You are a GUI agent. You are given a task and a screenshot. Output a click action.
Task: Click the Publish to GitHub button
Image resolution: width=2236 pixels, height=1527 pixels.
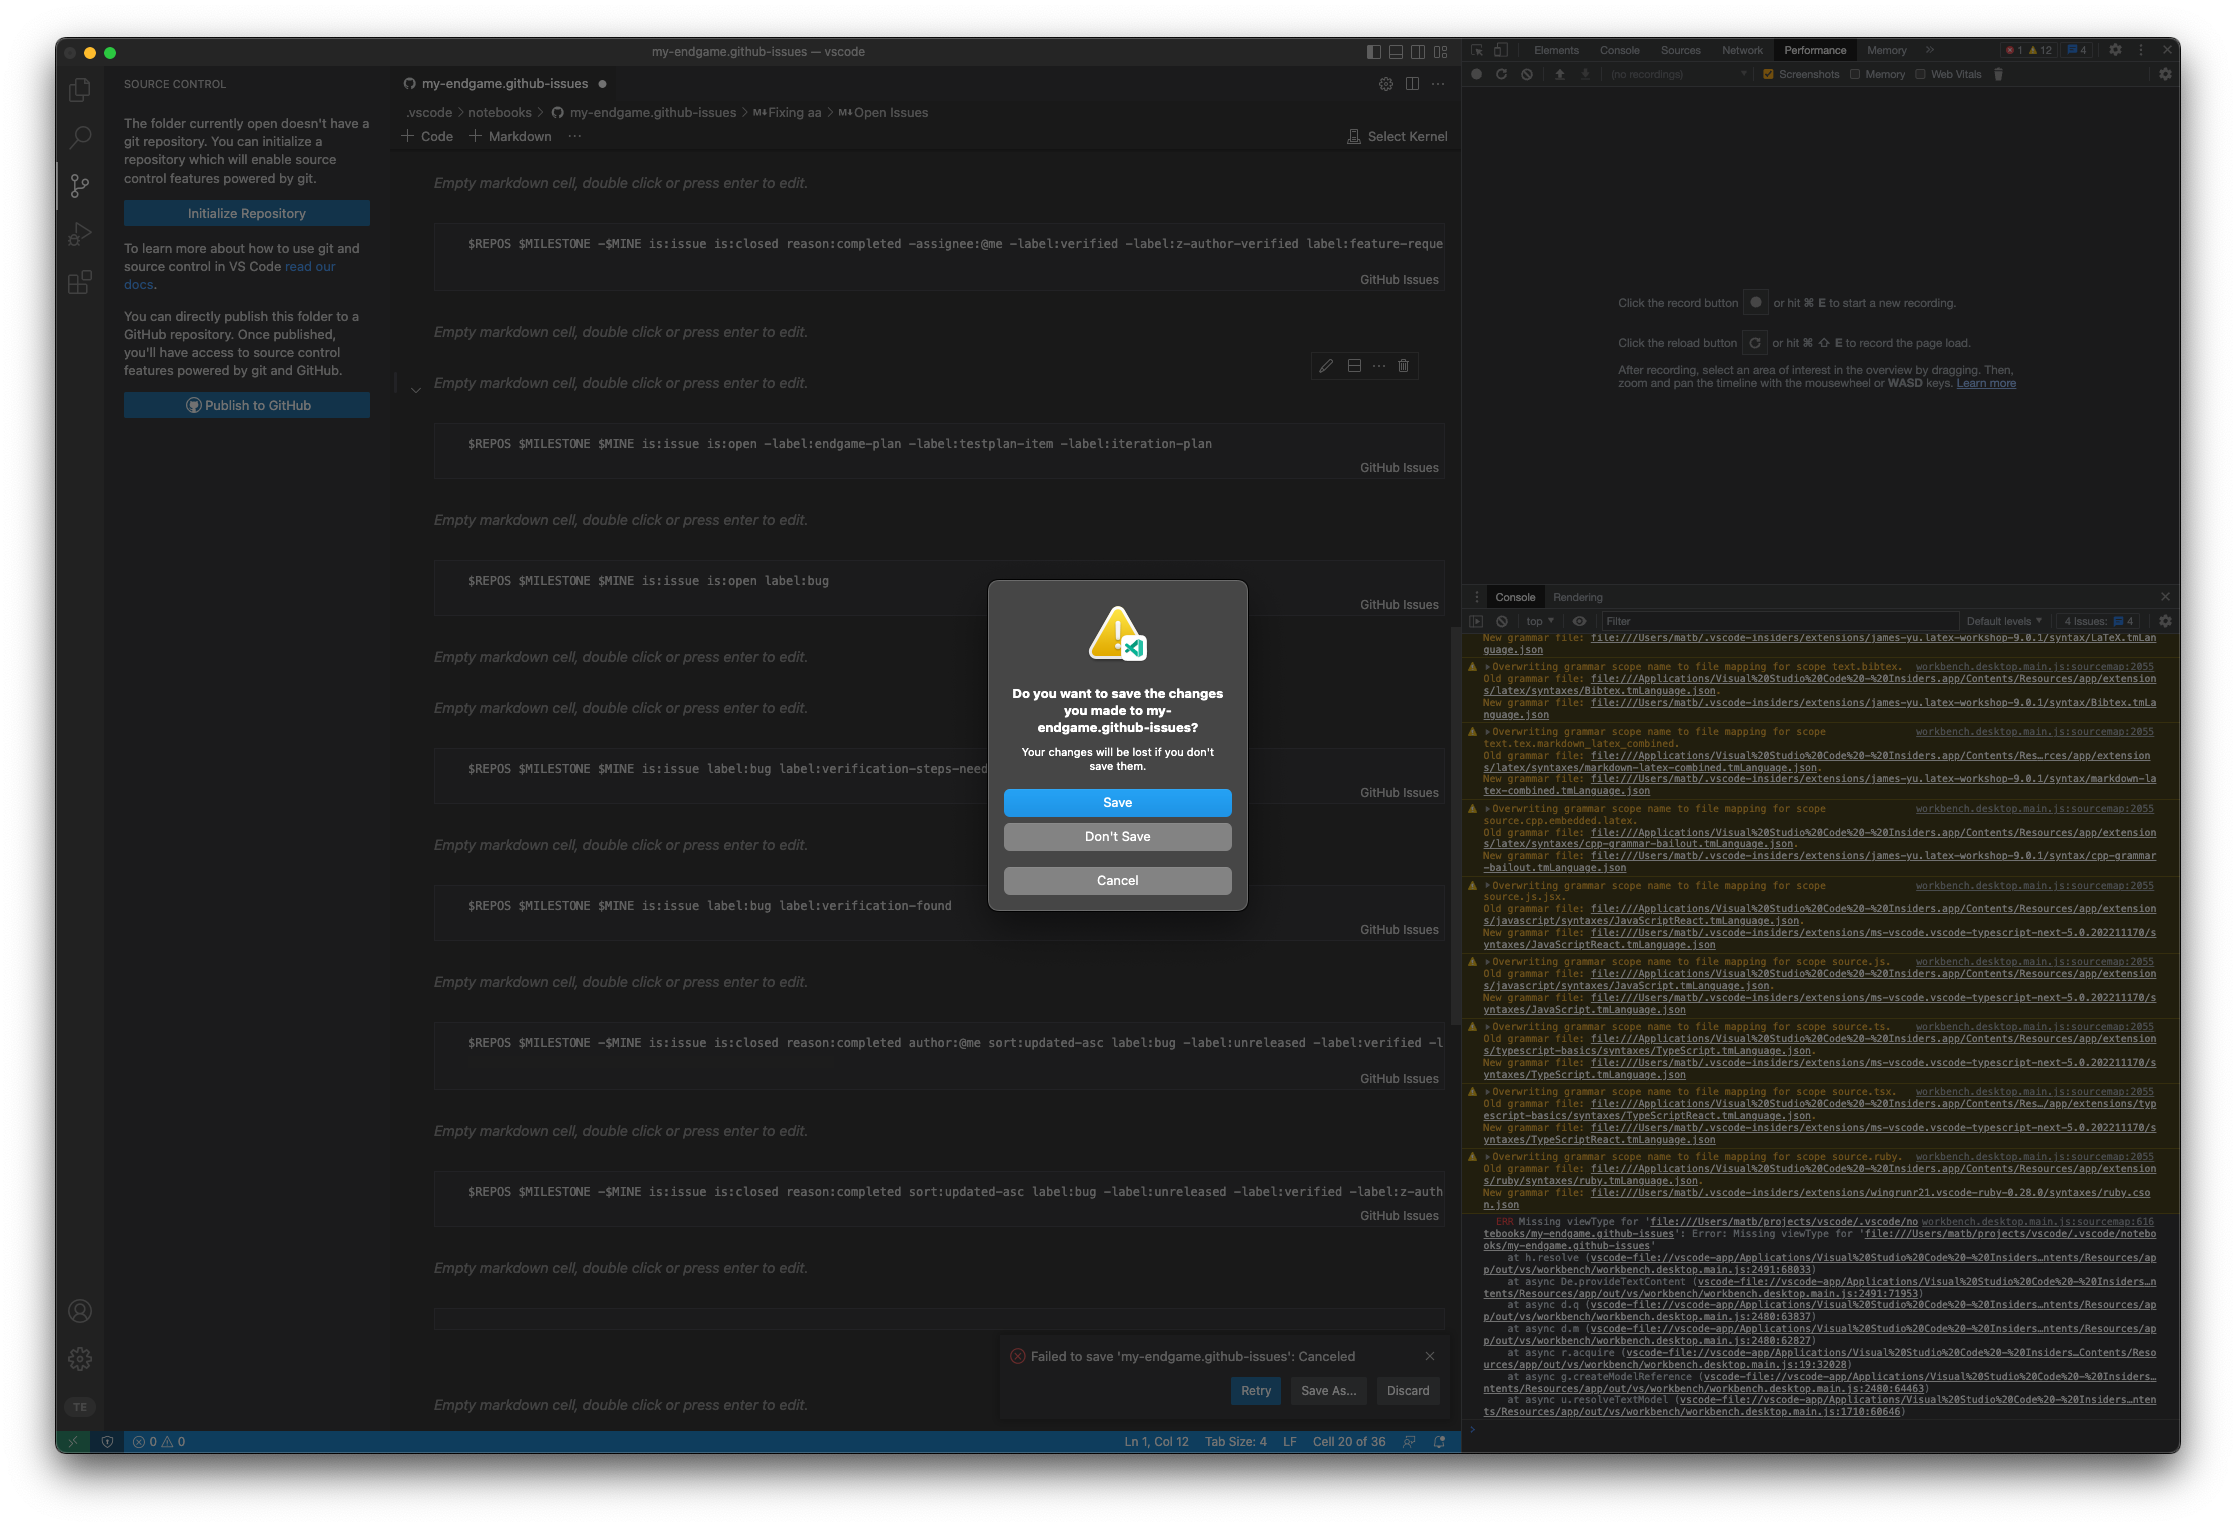(x=246, y=405)
